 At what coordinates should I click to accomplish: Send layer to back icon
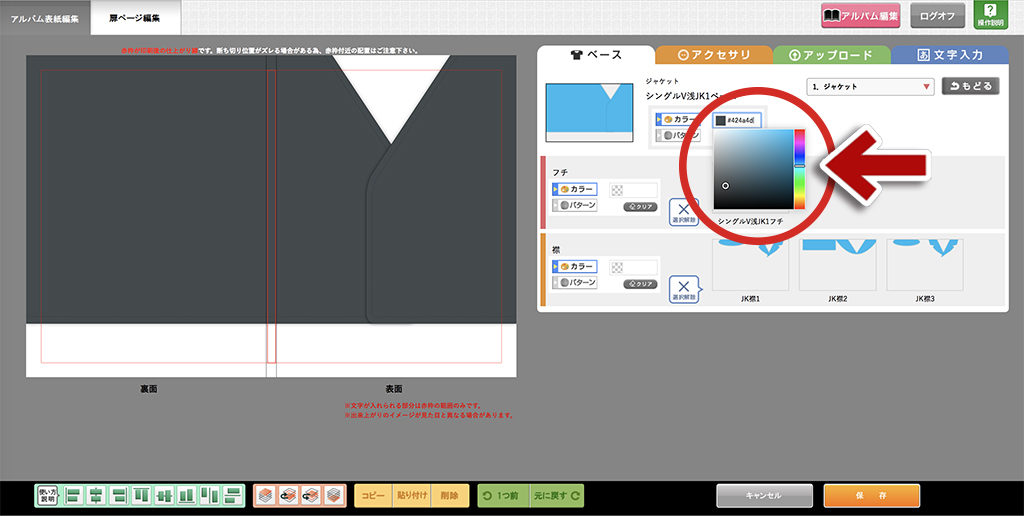[x=333, y=495]
